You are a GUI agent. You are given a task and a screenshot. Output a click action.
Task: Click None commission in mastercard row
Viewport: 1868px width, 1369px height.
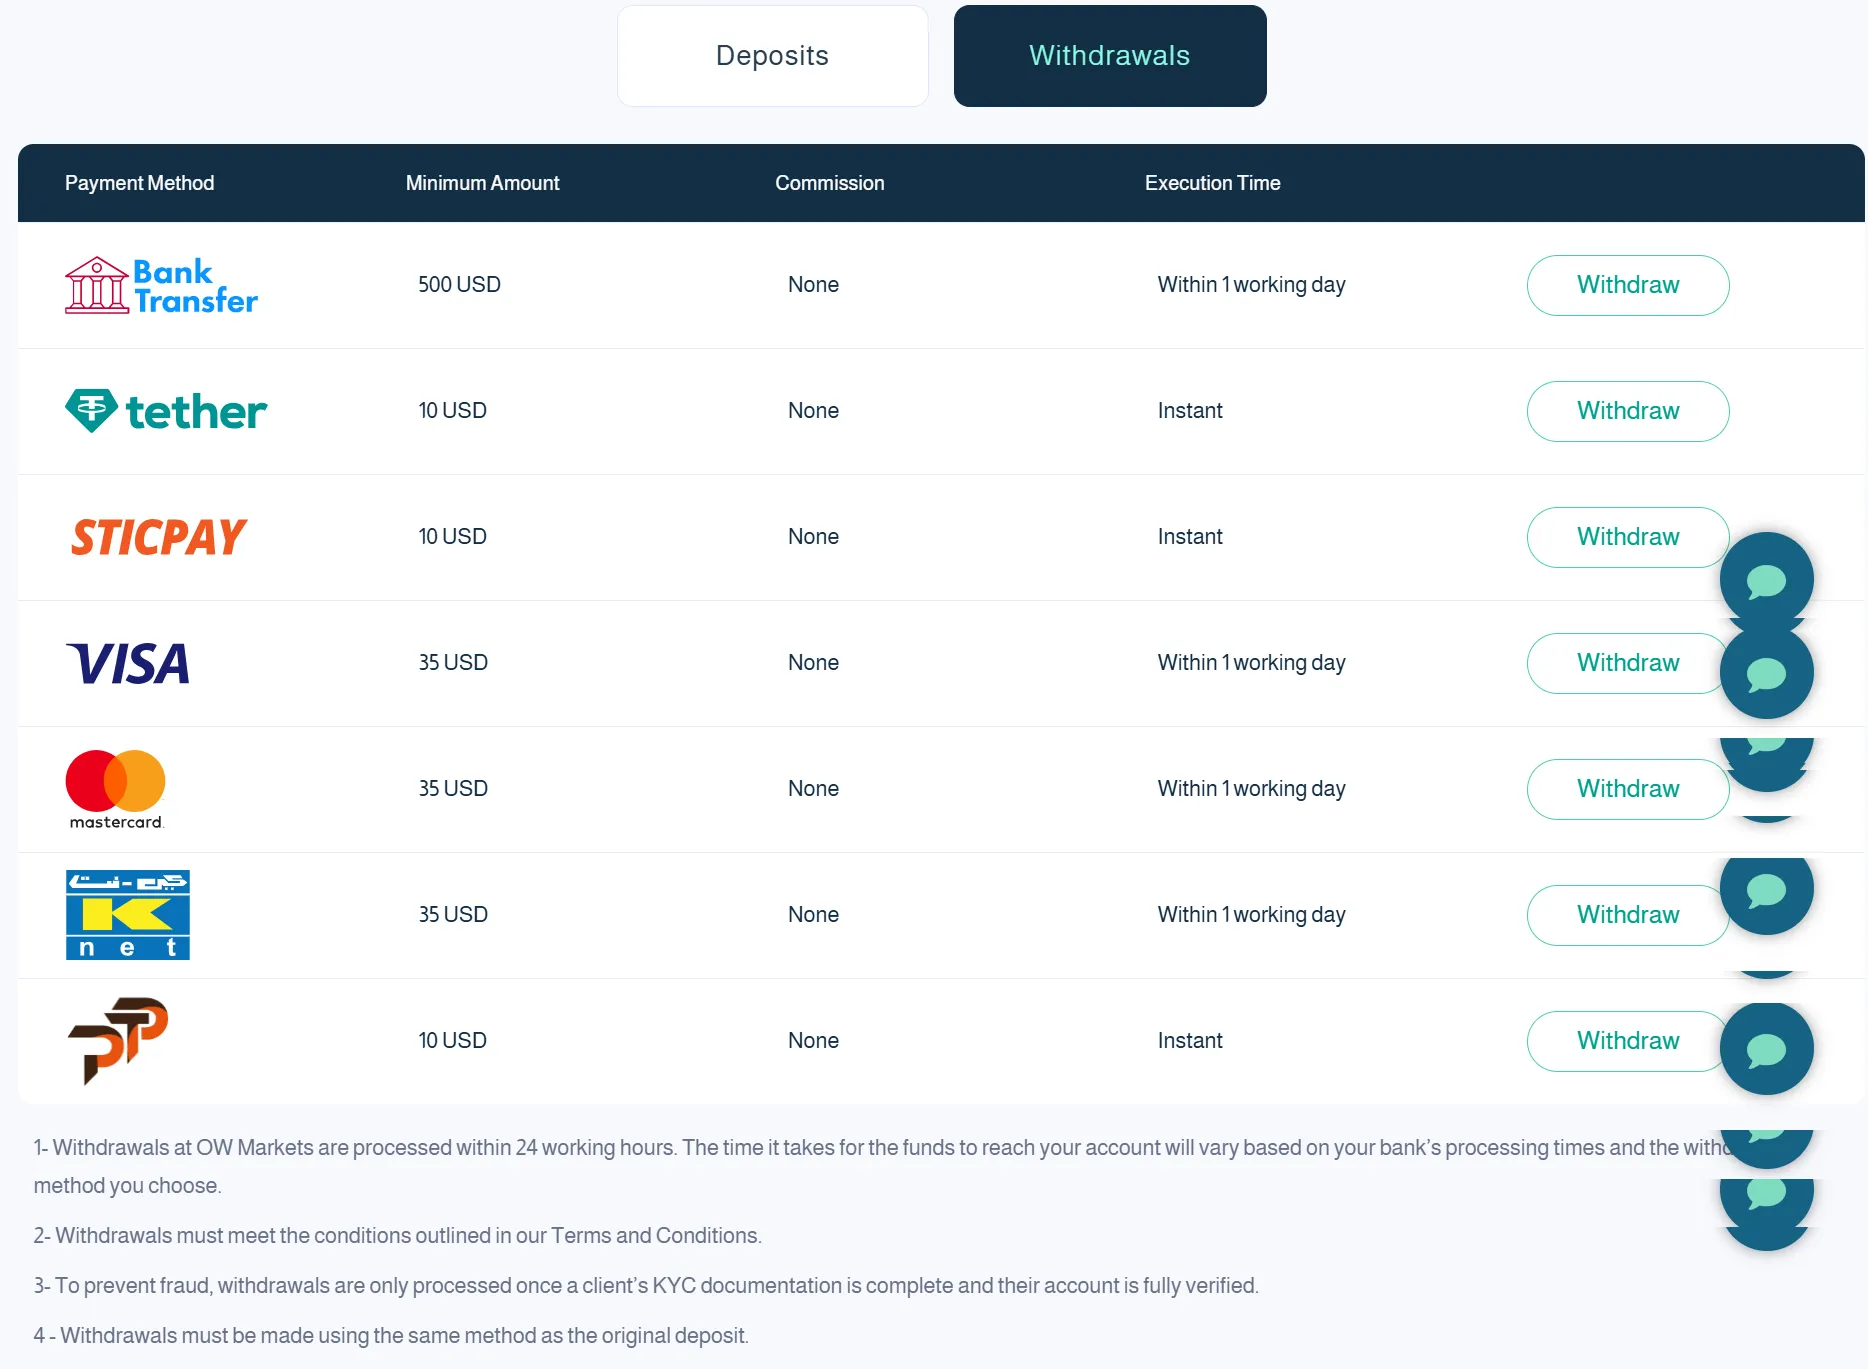coord(813,789)
